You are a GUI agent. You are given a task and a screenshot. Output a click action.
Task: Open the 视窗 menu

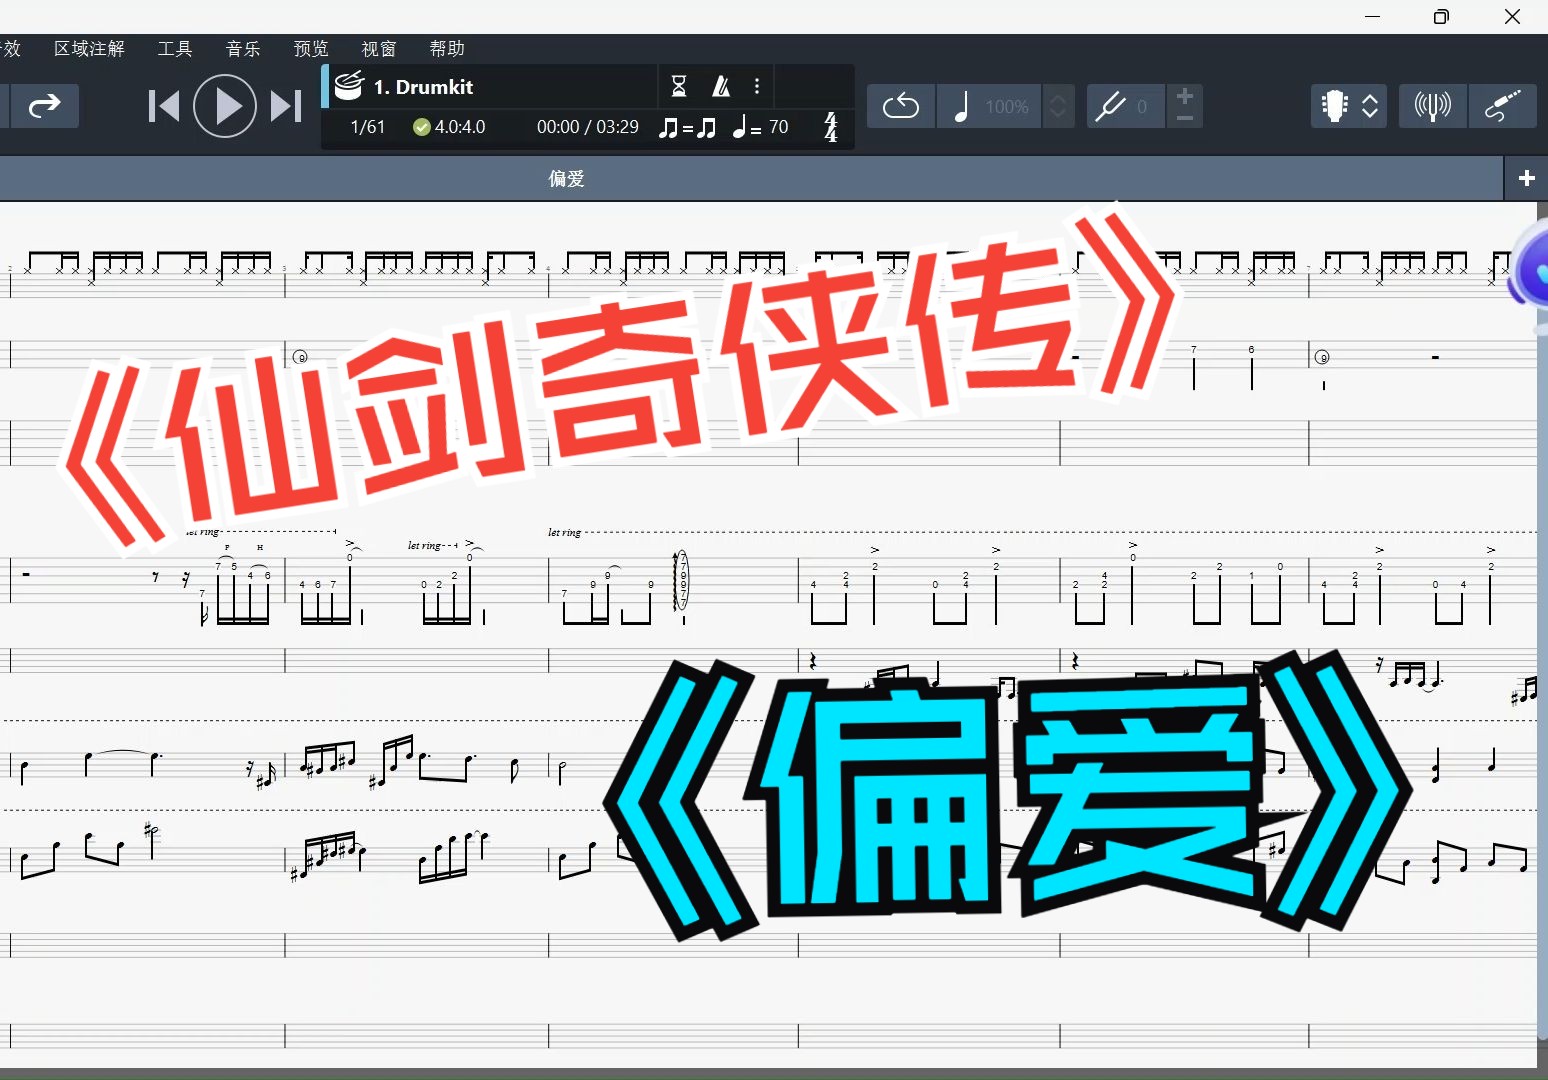(x=379, y=48)
